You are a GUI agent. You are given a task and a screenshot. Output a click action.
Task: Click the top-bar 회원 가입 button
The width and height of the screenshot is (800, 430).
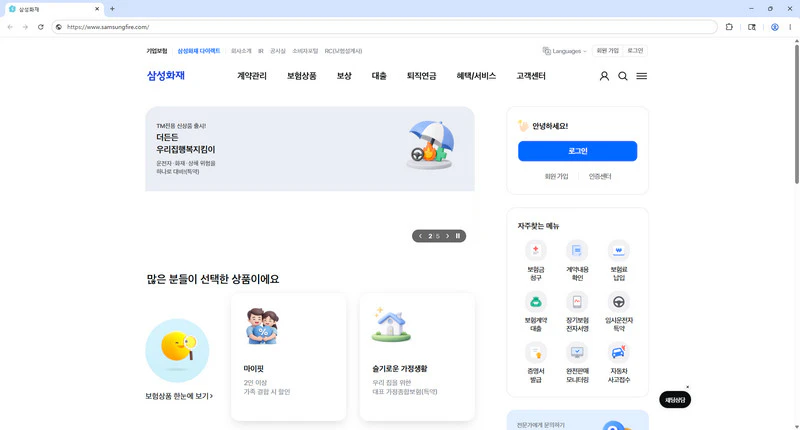point(607,51)
